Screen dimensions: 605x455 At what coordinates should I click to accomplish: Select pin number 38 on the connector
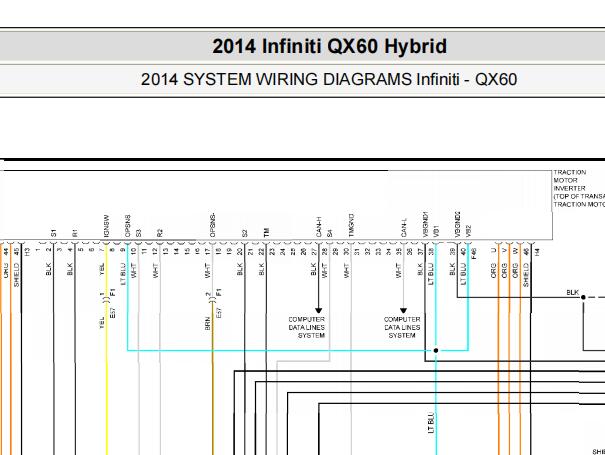431,252
